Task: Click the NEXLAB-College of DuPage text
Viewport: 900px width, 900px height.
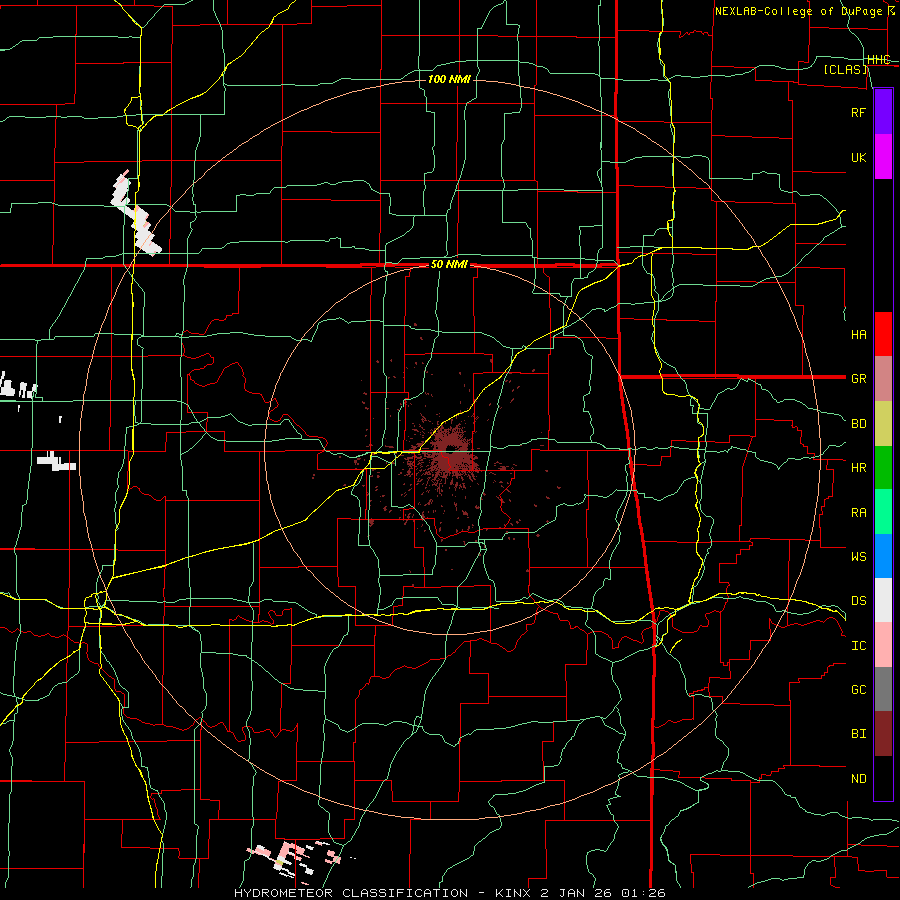Action: [x=798, y=11]
